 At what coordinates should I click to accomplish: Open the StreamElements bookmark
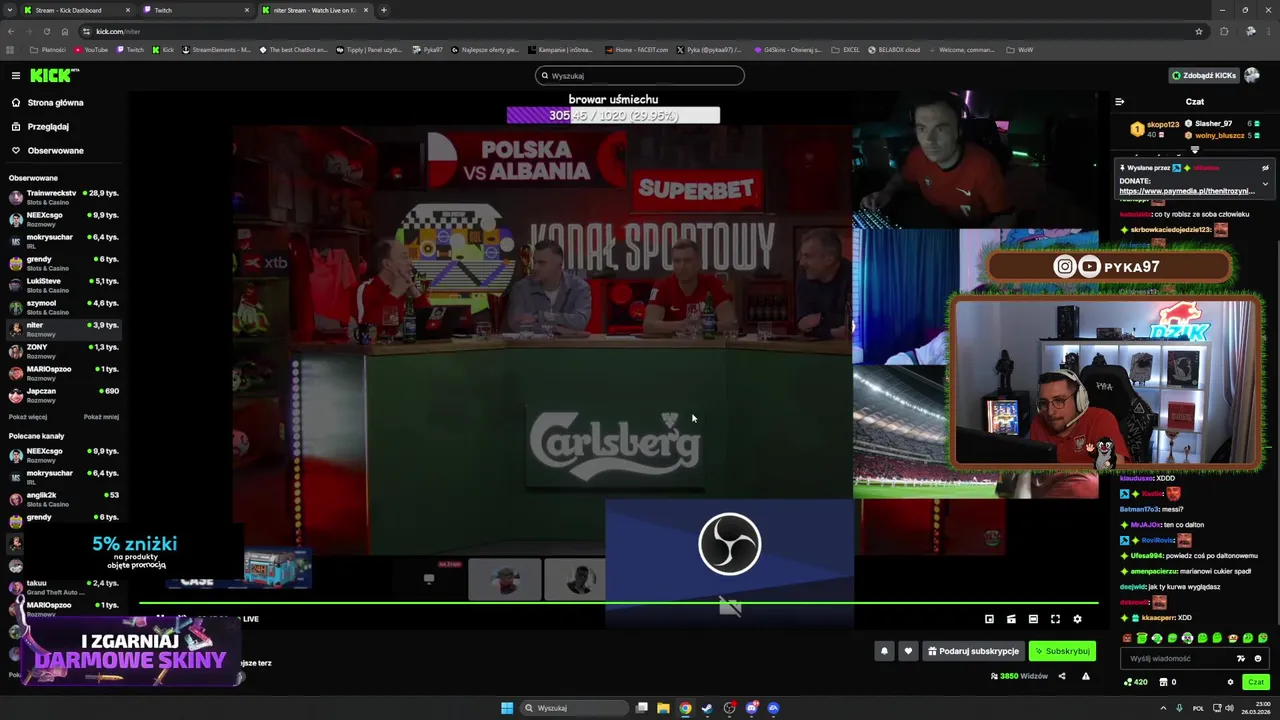coord(216,50)
